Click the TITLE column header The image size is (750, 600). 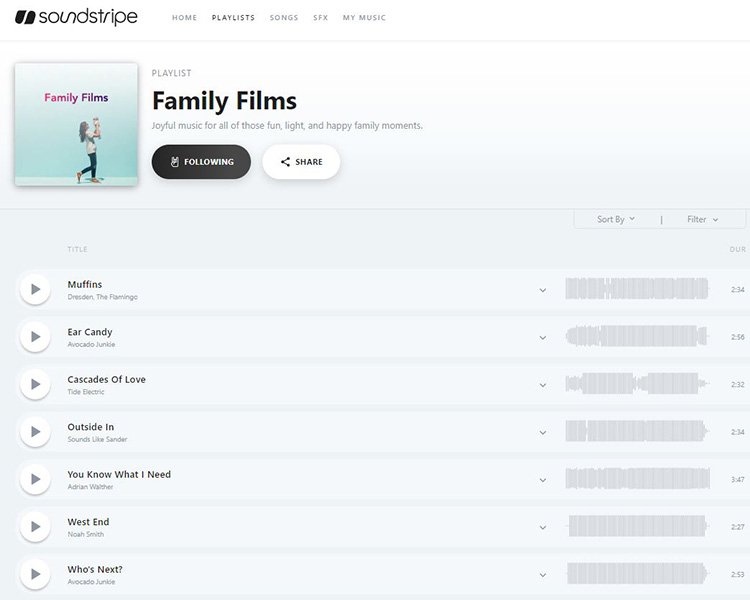coord(77,249)
